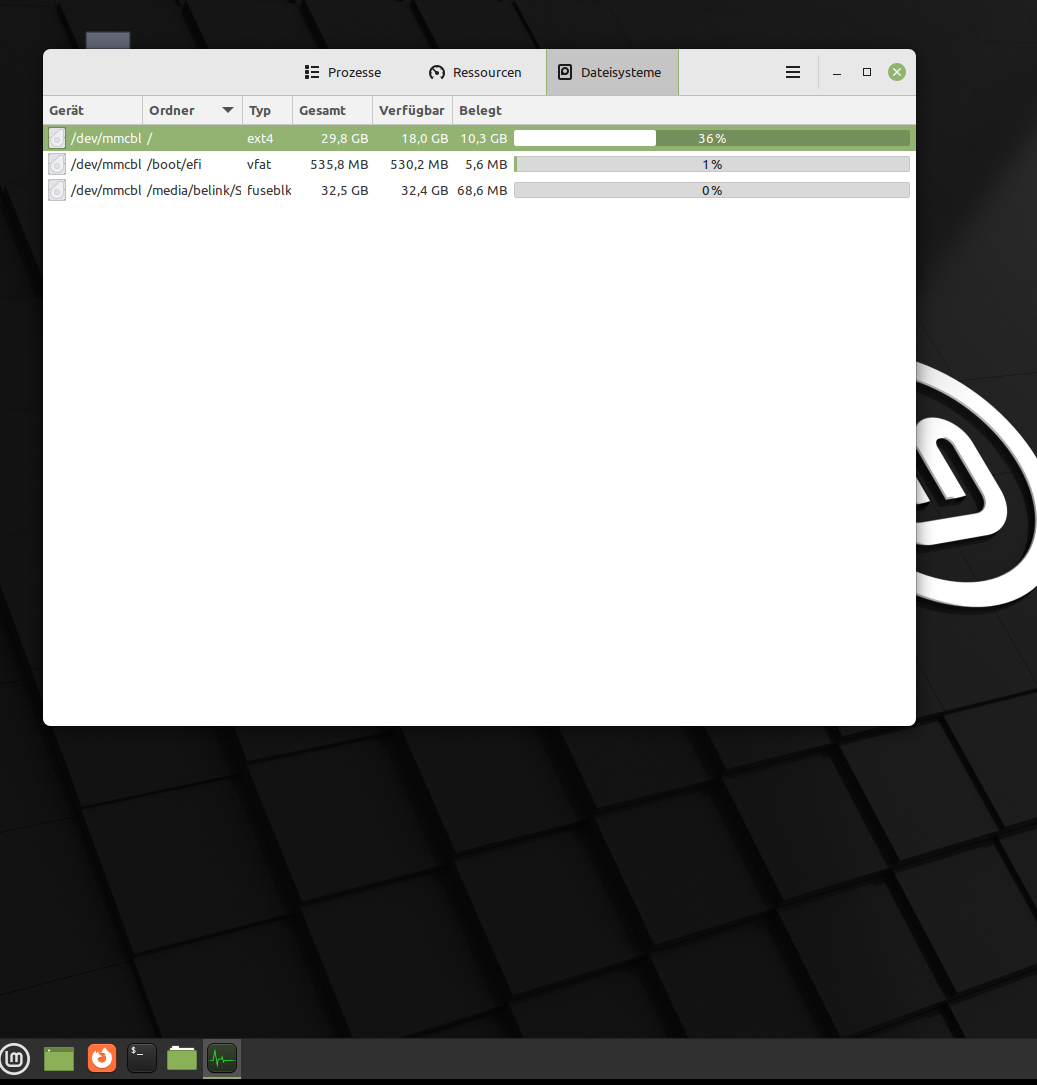Close the system monitor window

coord(897,72)
